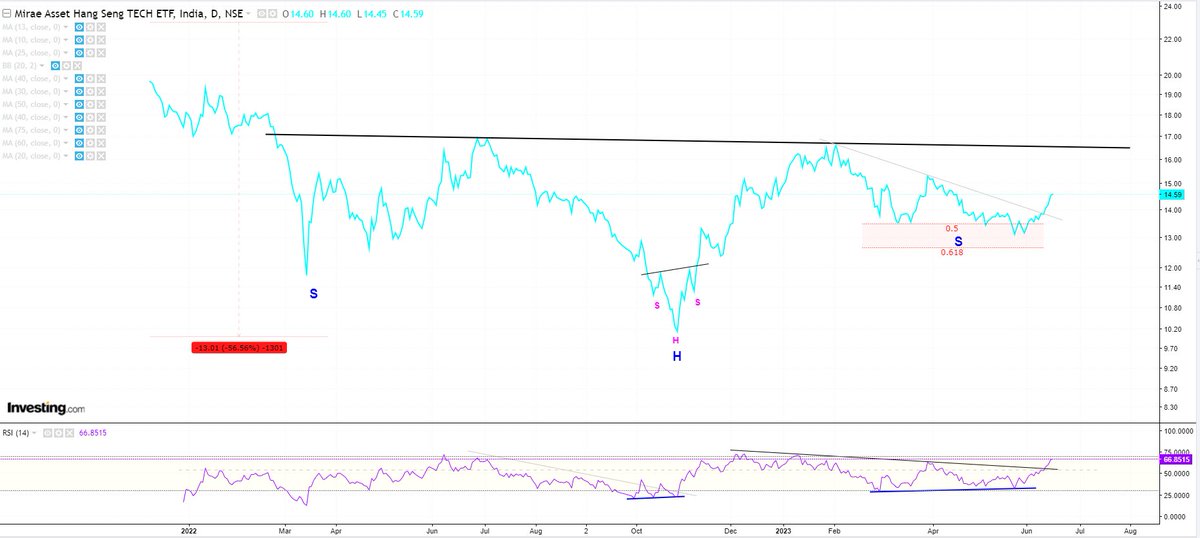Hide the MA (30, close, 0) indicator
The height and width of the screenshot is (538, 1200).
click(79, 91)
